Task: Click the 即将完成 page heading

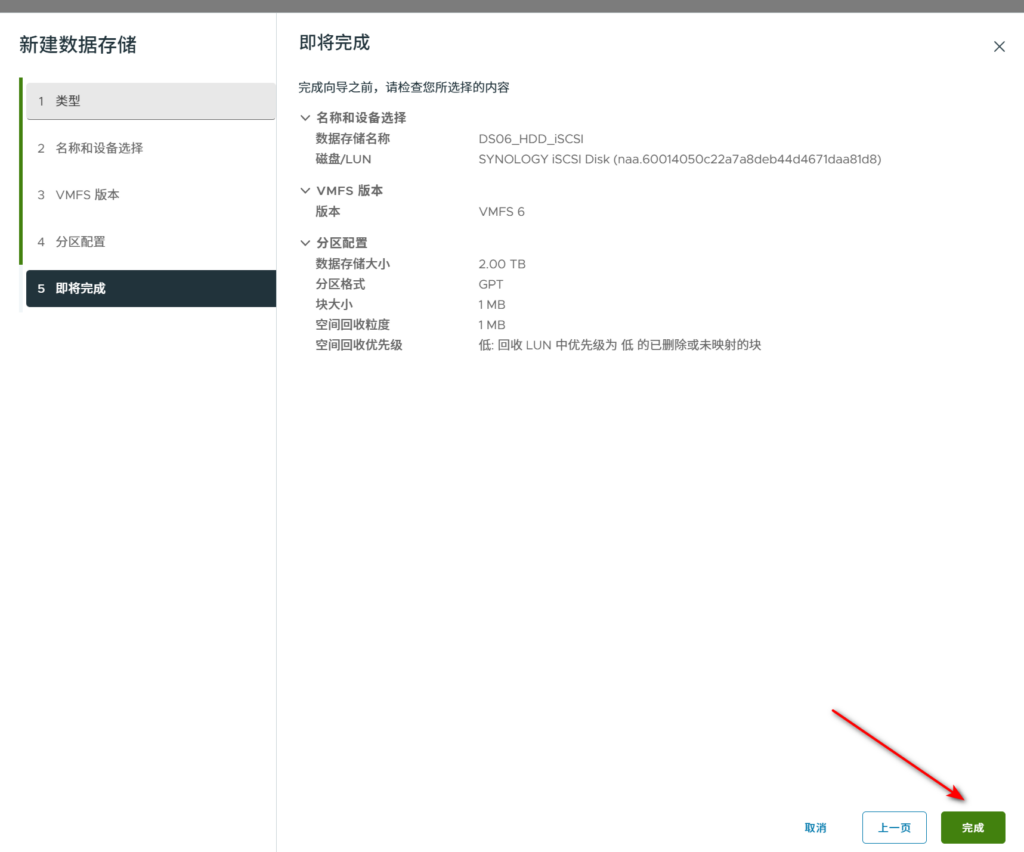Action: 334,43
